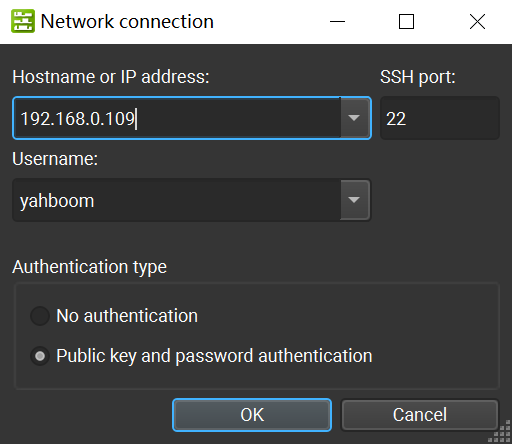Minimize the Network connection window
512x444 pixels.
coord(337,22)
